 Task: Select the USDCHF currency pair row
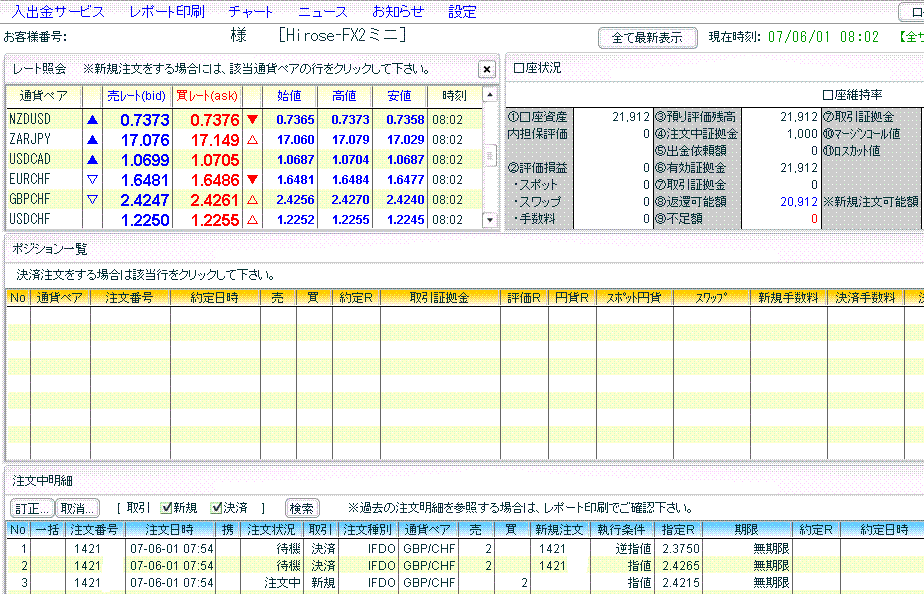[244, 220]
